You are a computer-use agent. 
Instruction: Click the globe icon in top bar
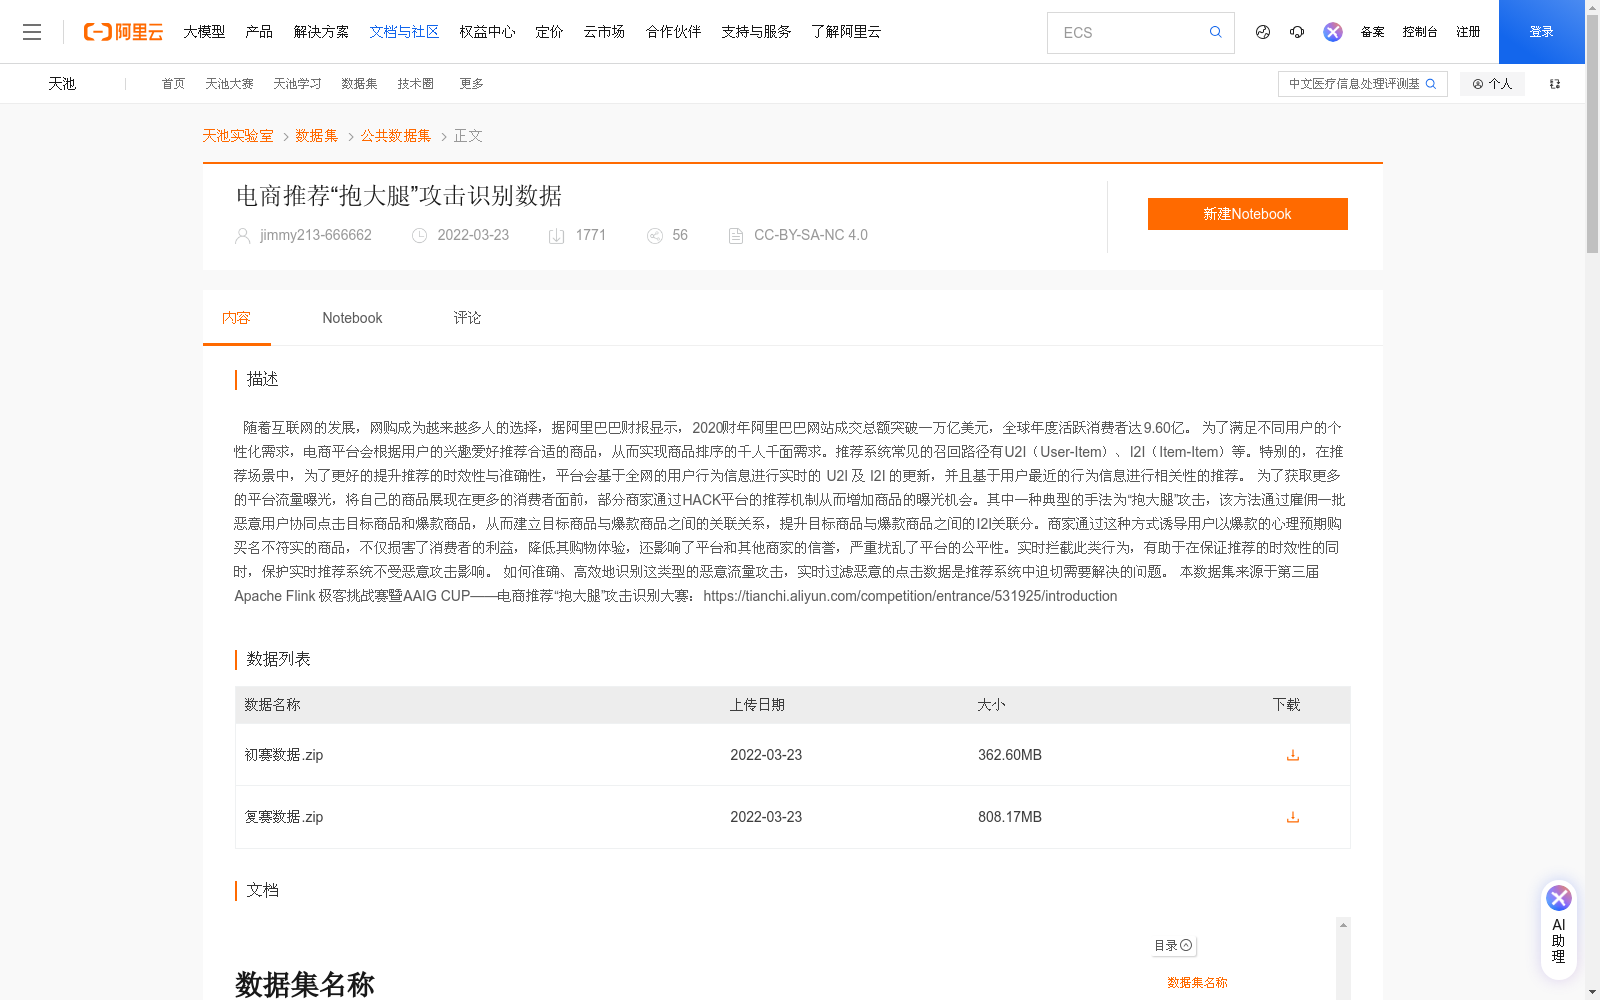point(1263,32)
